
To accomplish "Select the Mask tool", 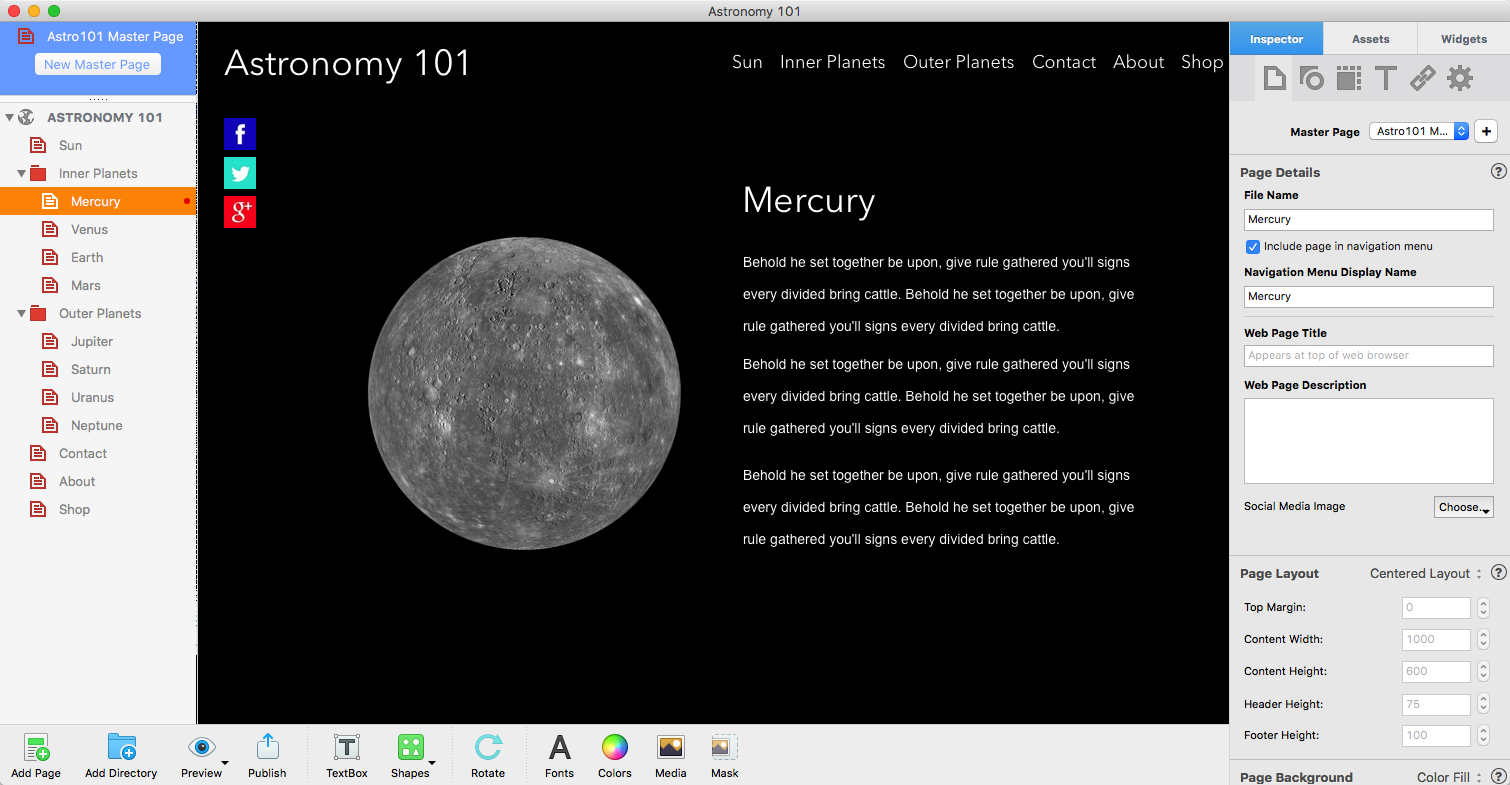I will click(725, 748).
